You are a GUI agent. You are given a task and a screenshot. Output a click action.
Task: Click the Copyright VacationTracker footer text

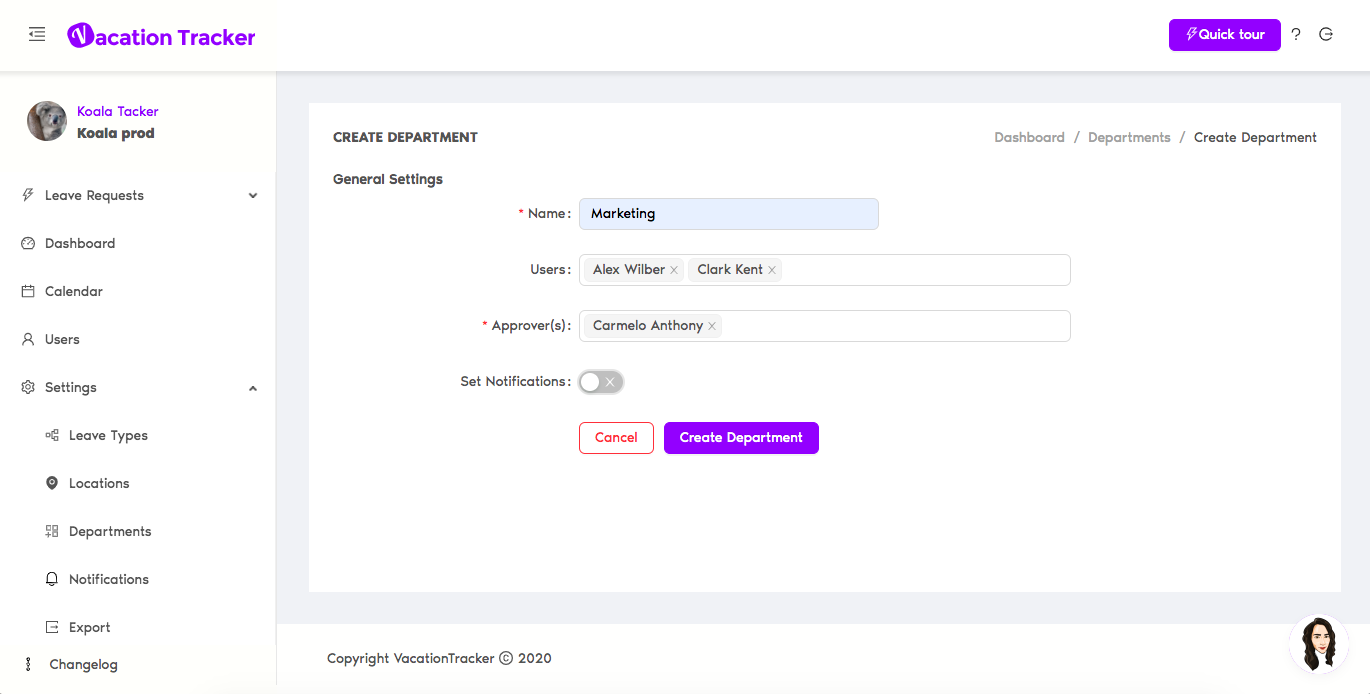439,658
